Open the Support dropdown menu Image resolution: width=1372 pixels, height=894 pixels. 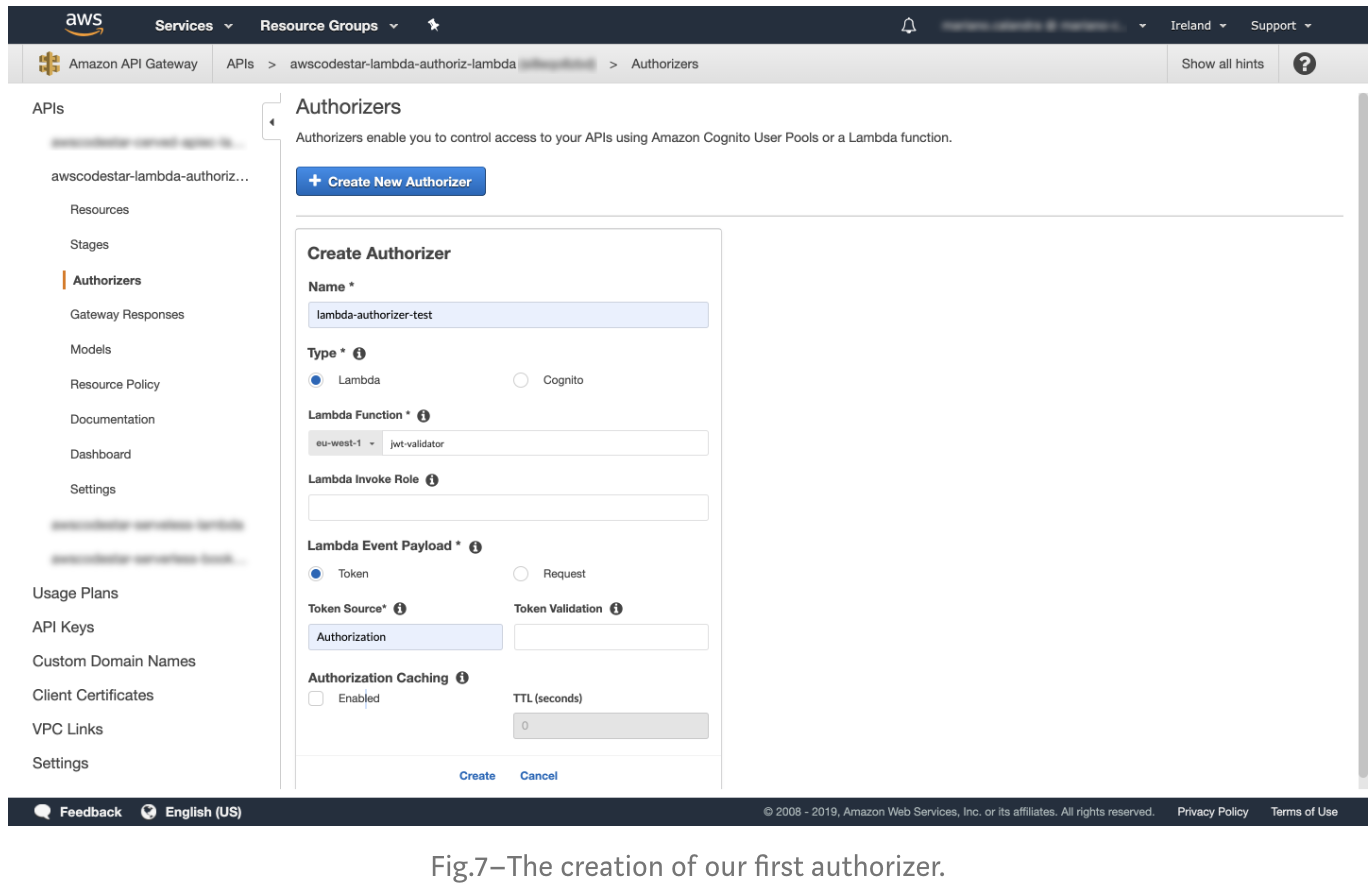pyautogui.click(x=1281, y=26)
